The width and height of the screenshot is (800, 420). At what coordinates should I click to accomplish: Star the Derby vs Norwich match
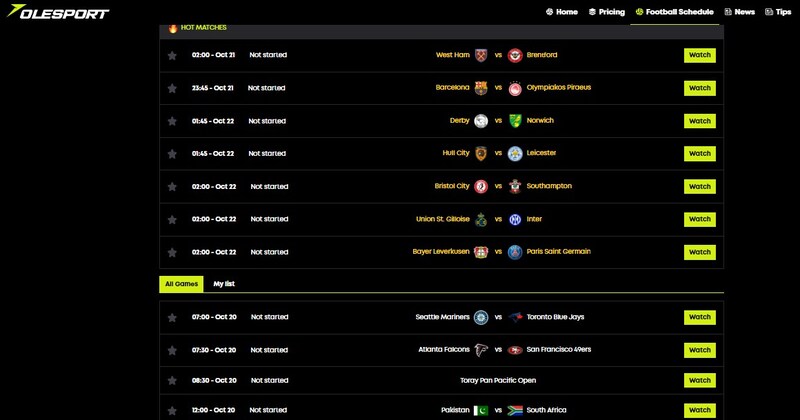click(x=172, y=121)
